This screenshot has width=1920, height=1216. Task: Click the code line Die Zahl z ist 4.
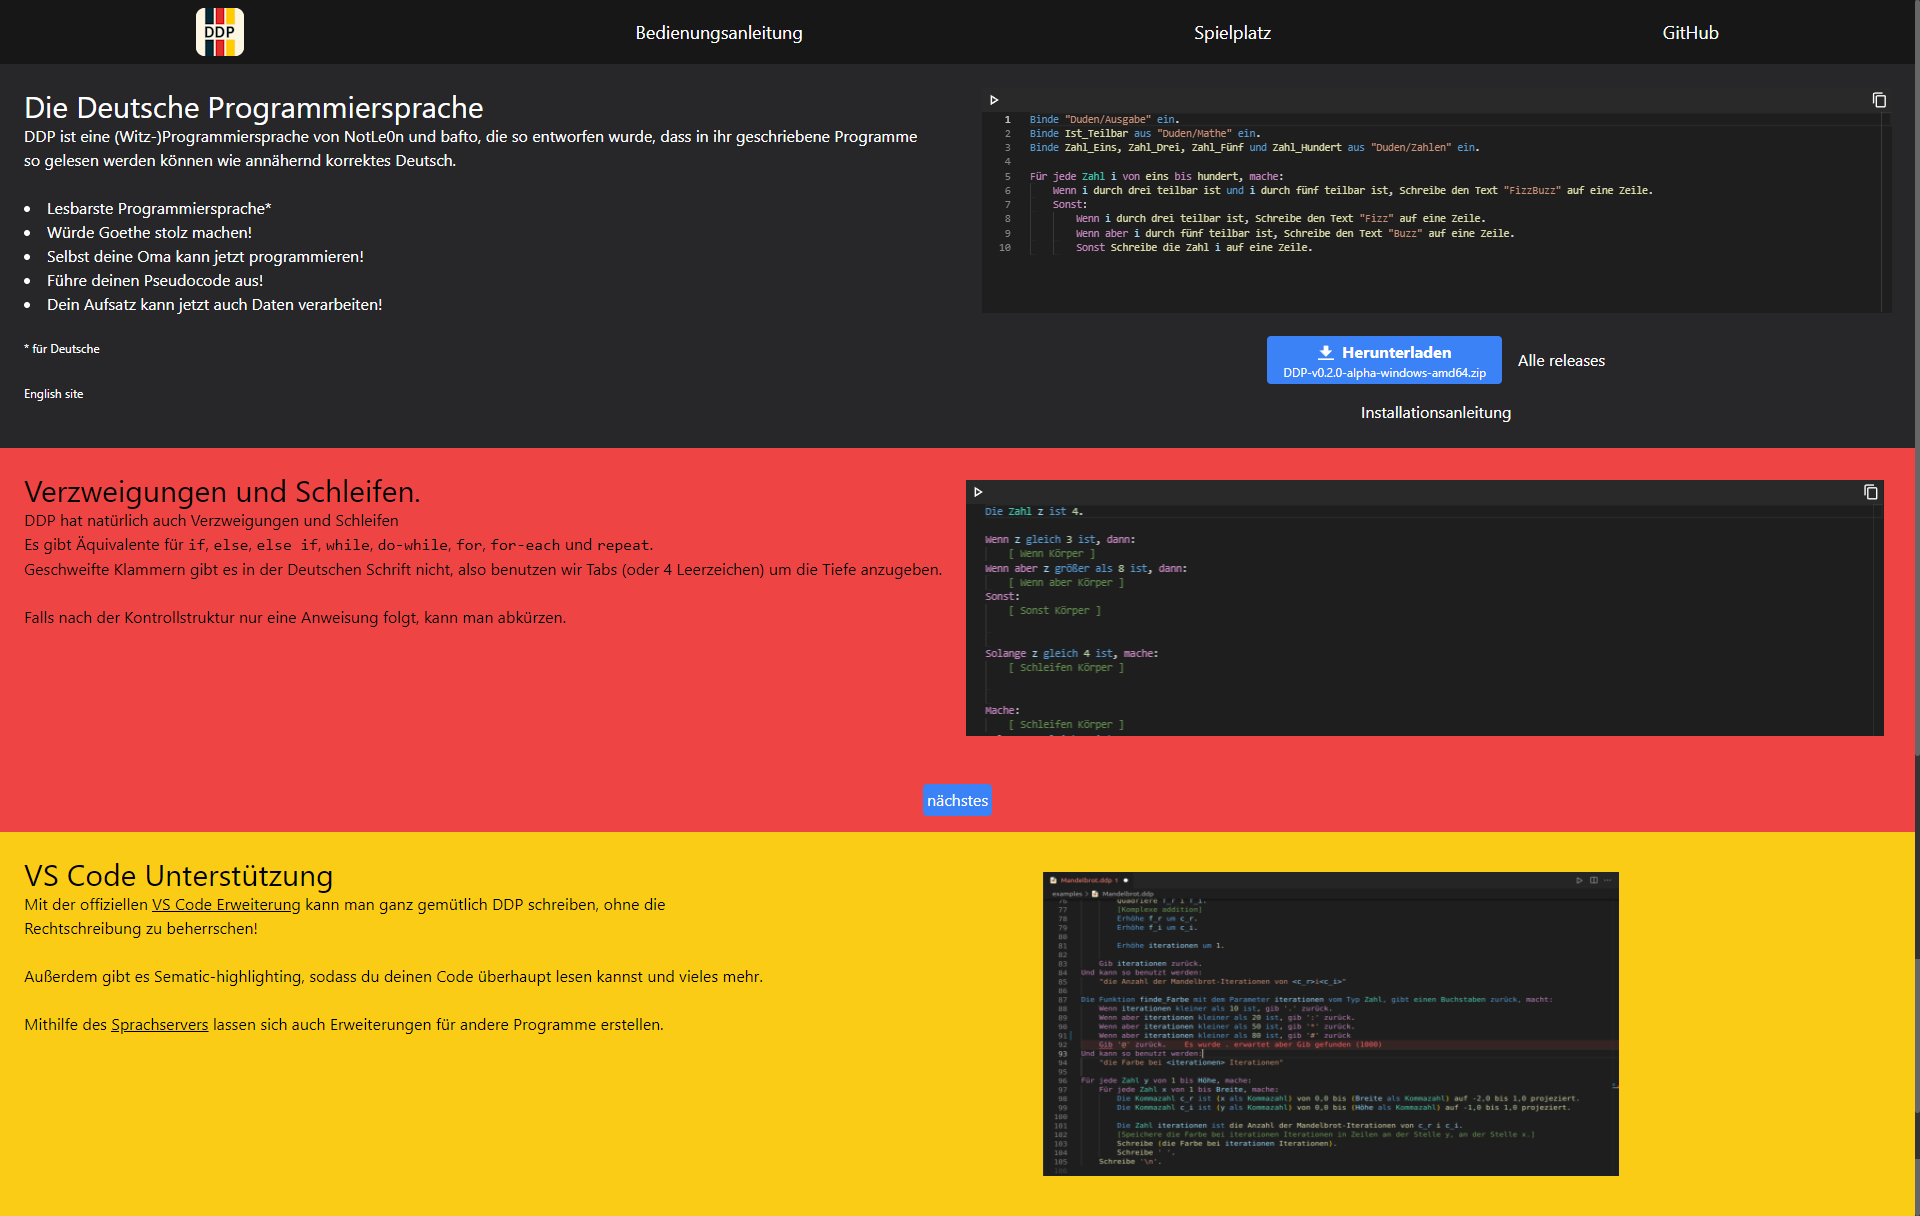pyautogui.click(x=1034, y=511)
